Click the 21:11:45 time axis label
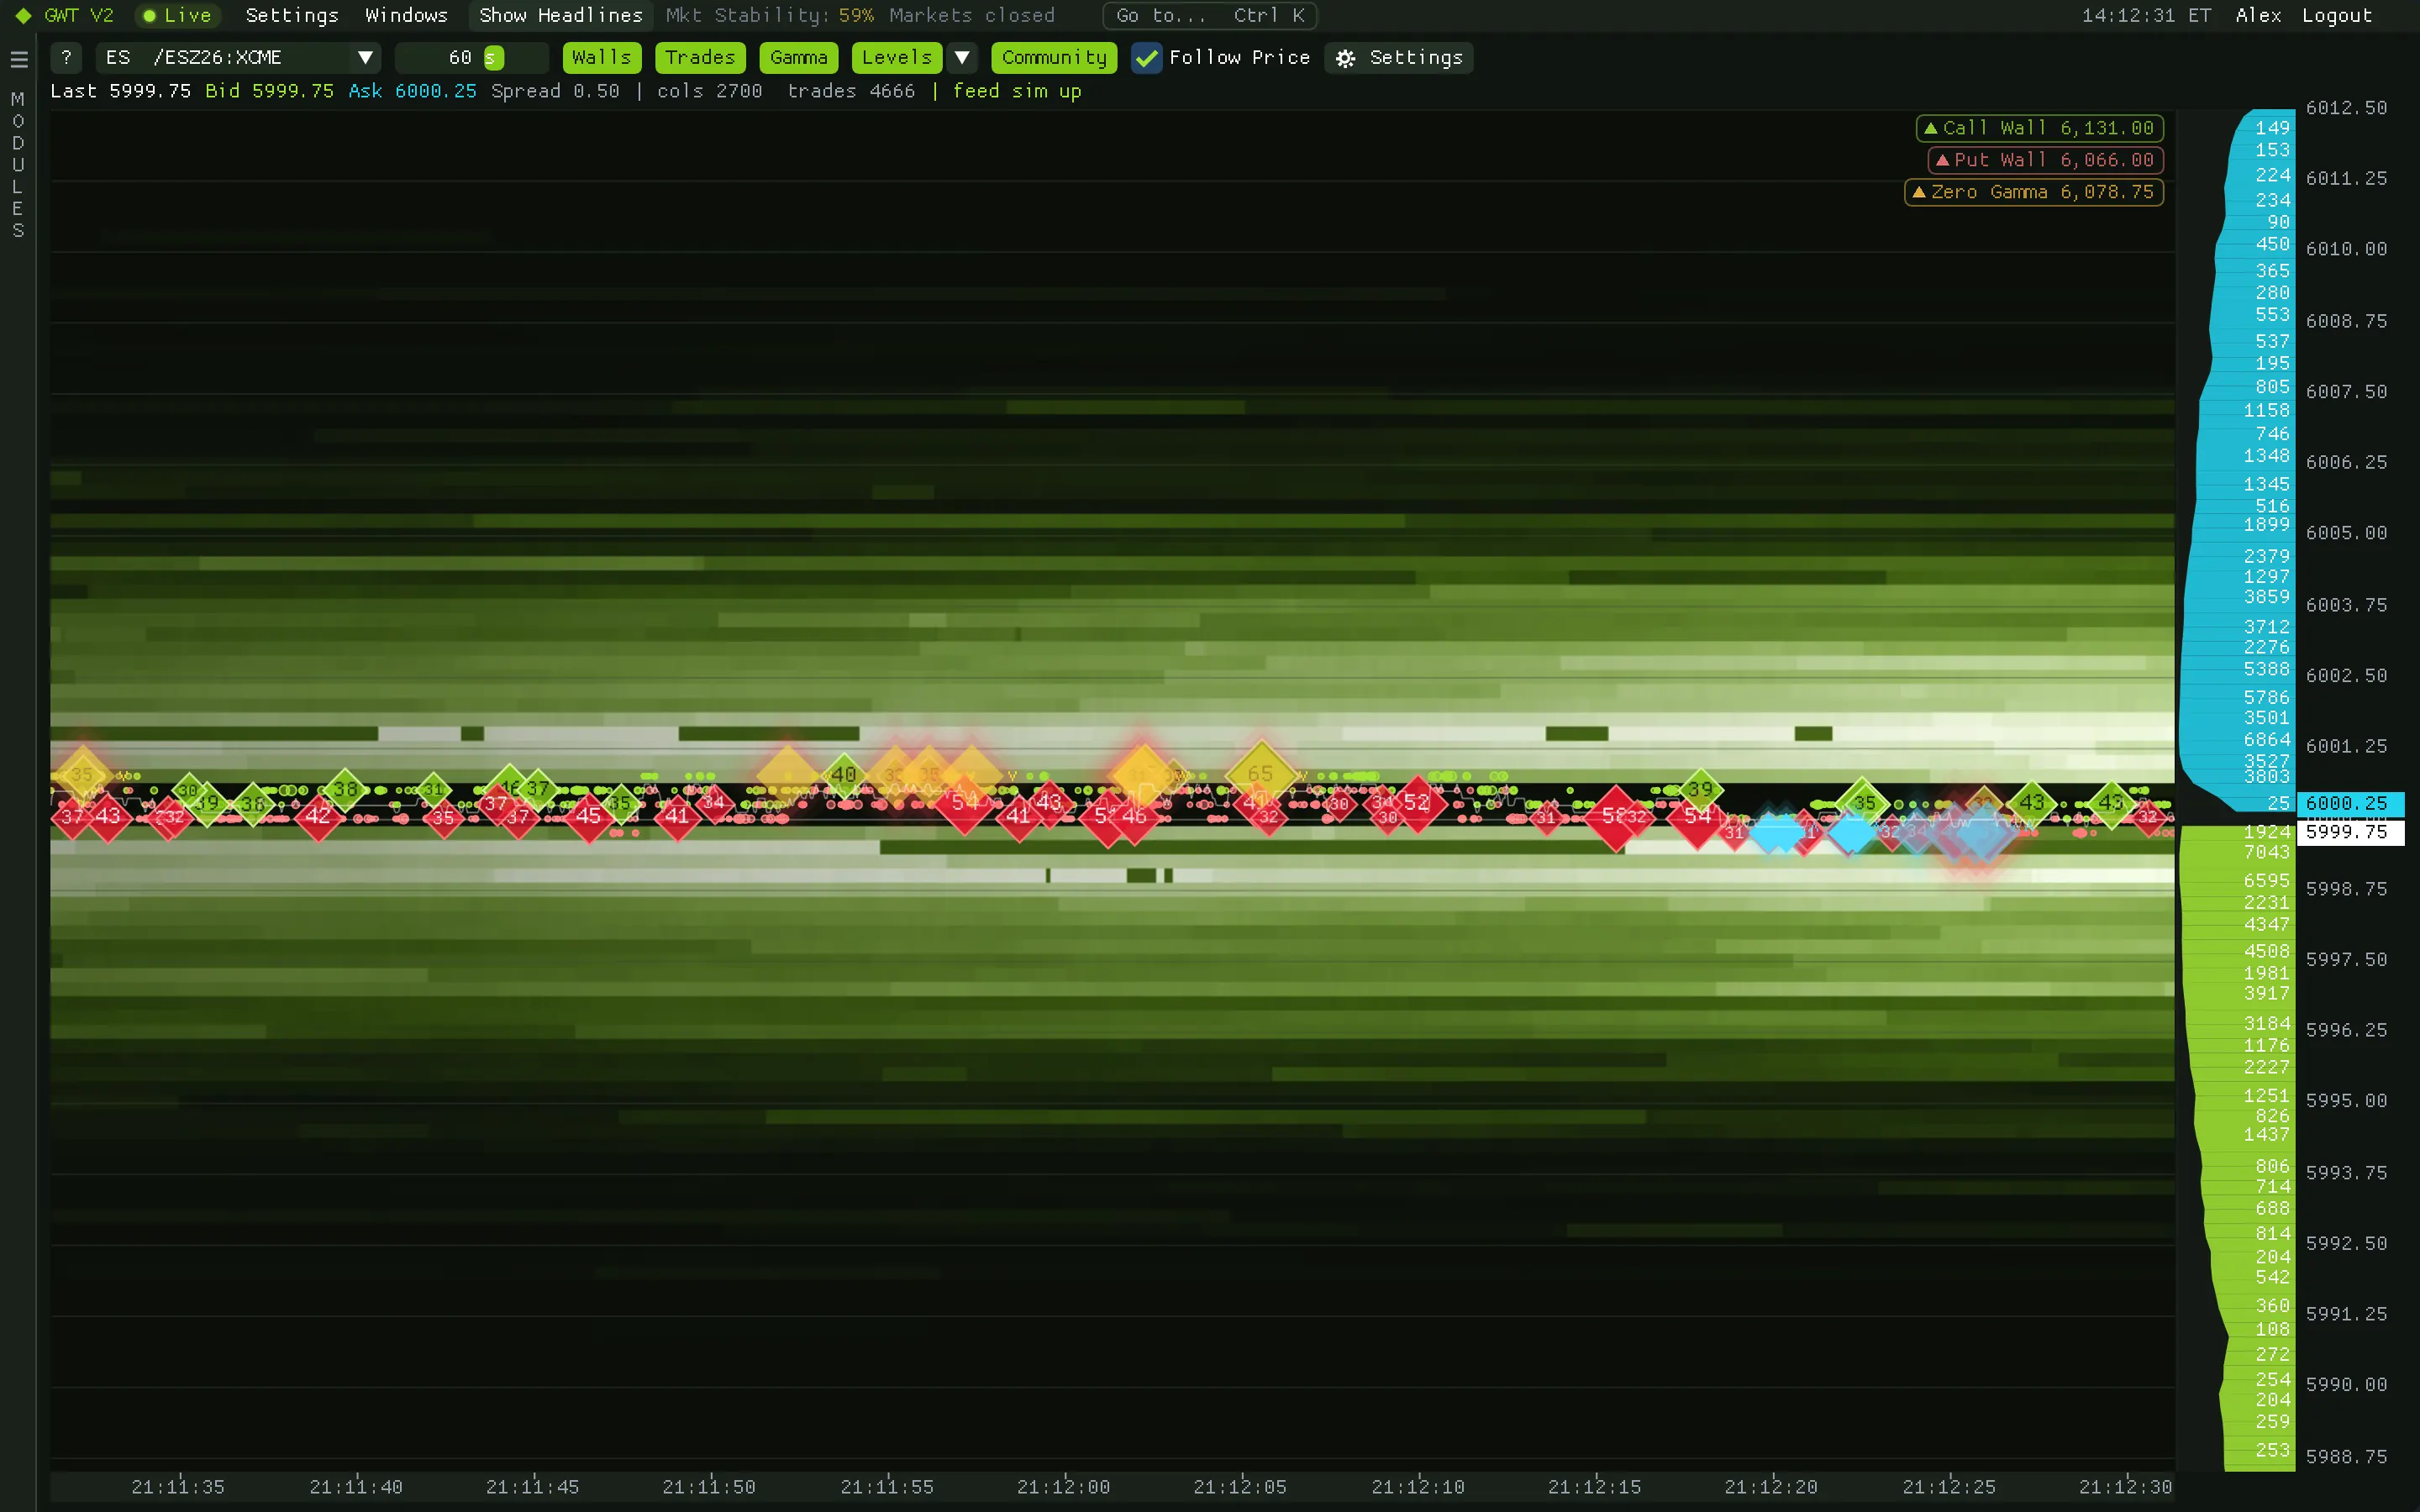2420x1512 pixels. point(532,1487)
